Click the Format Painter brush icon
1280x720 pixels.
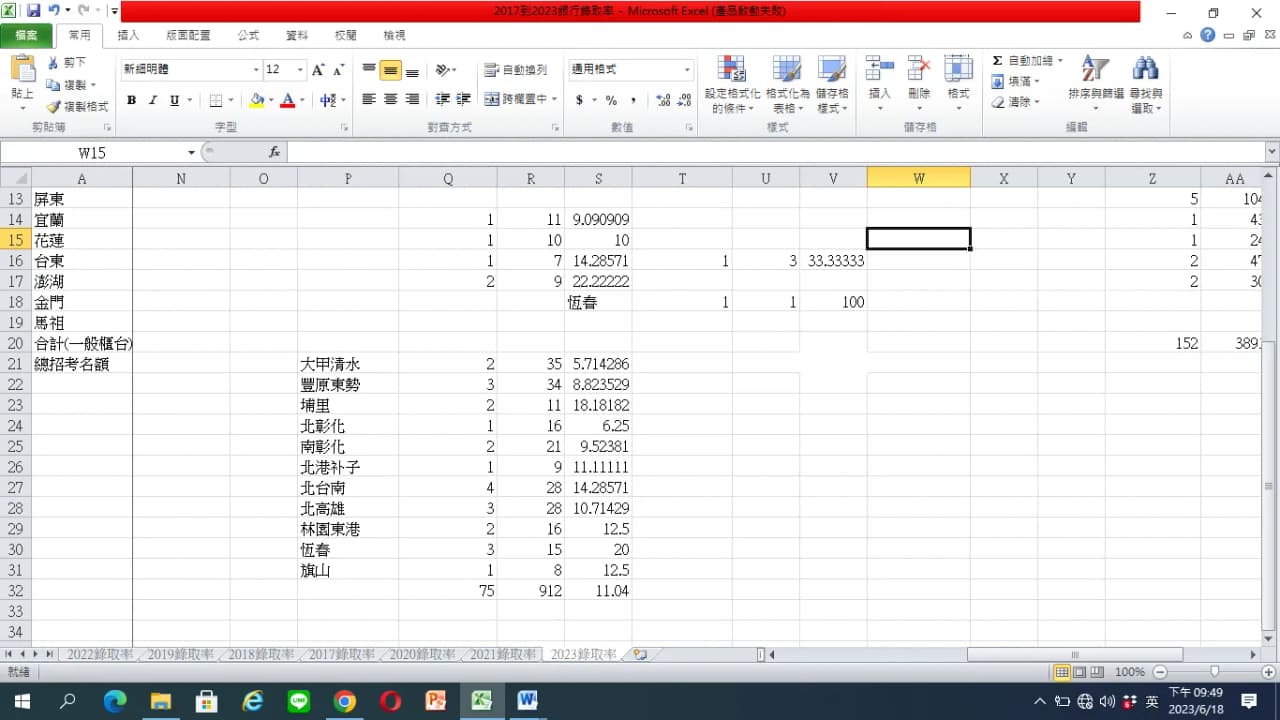click(x=53, y=106)
